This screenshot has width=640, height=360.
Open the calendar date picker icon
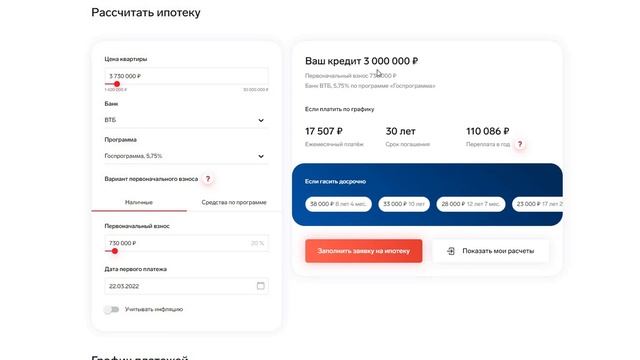[x=260, y=286]
